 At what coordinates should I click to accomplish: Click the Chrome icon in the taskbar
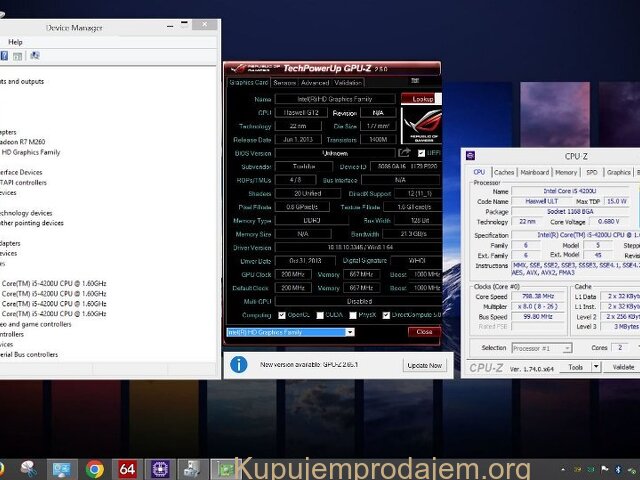pos(94,468)
